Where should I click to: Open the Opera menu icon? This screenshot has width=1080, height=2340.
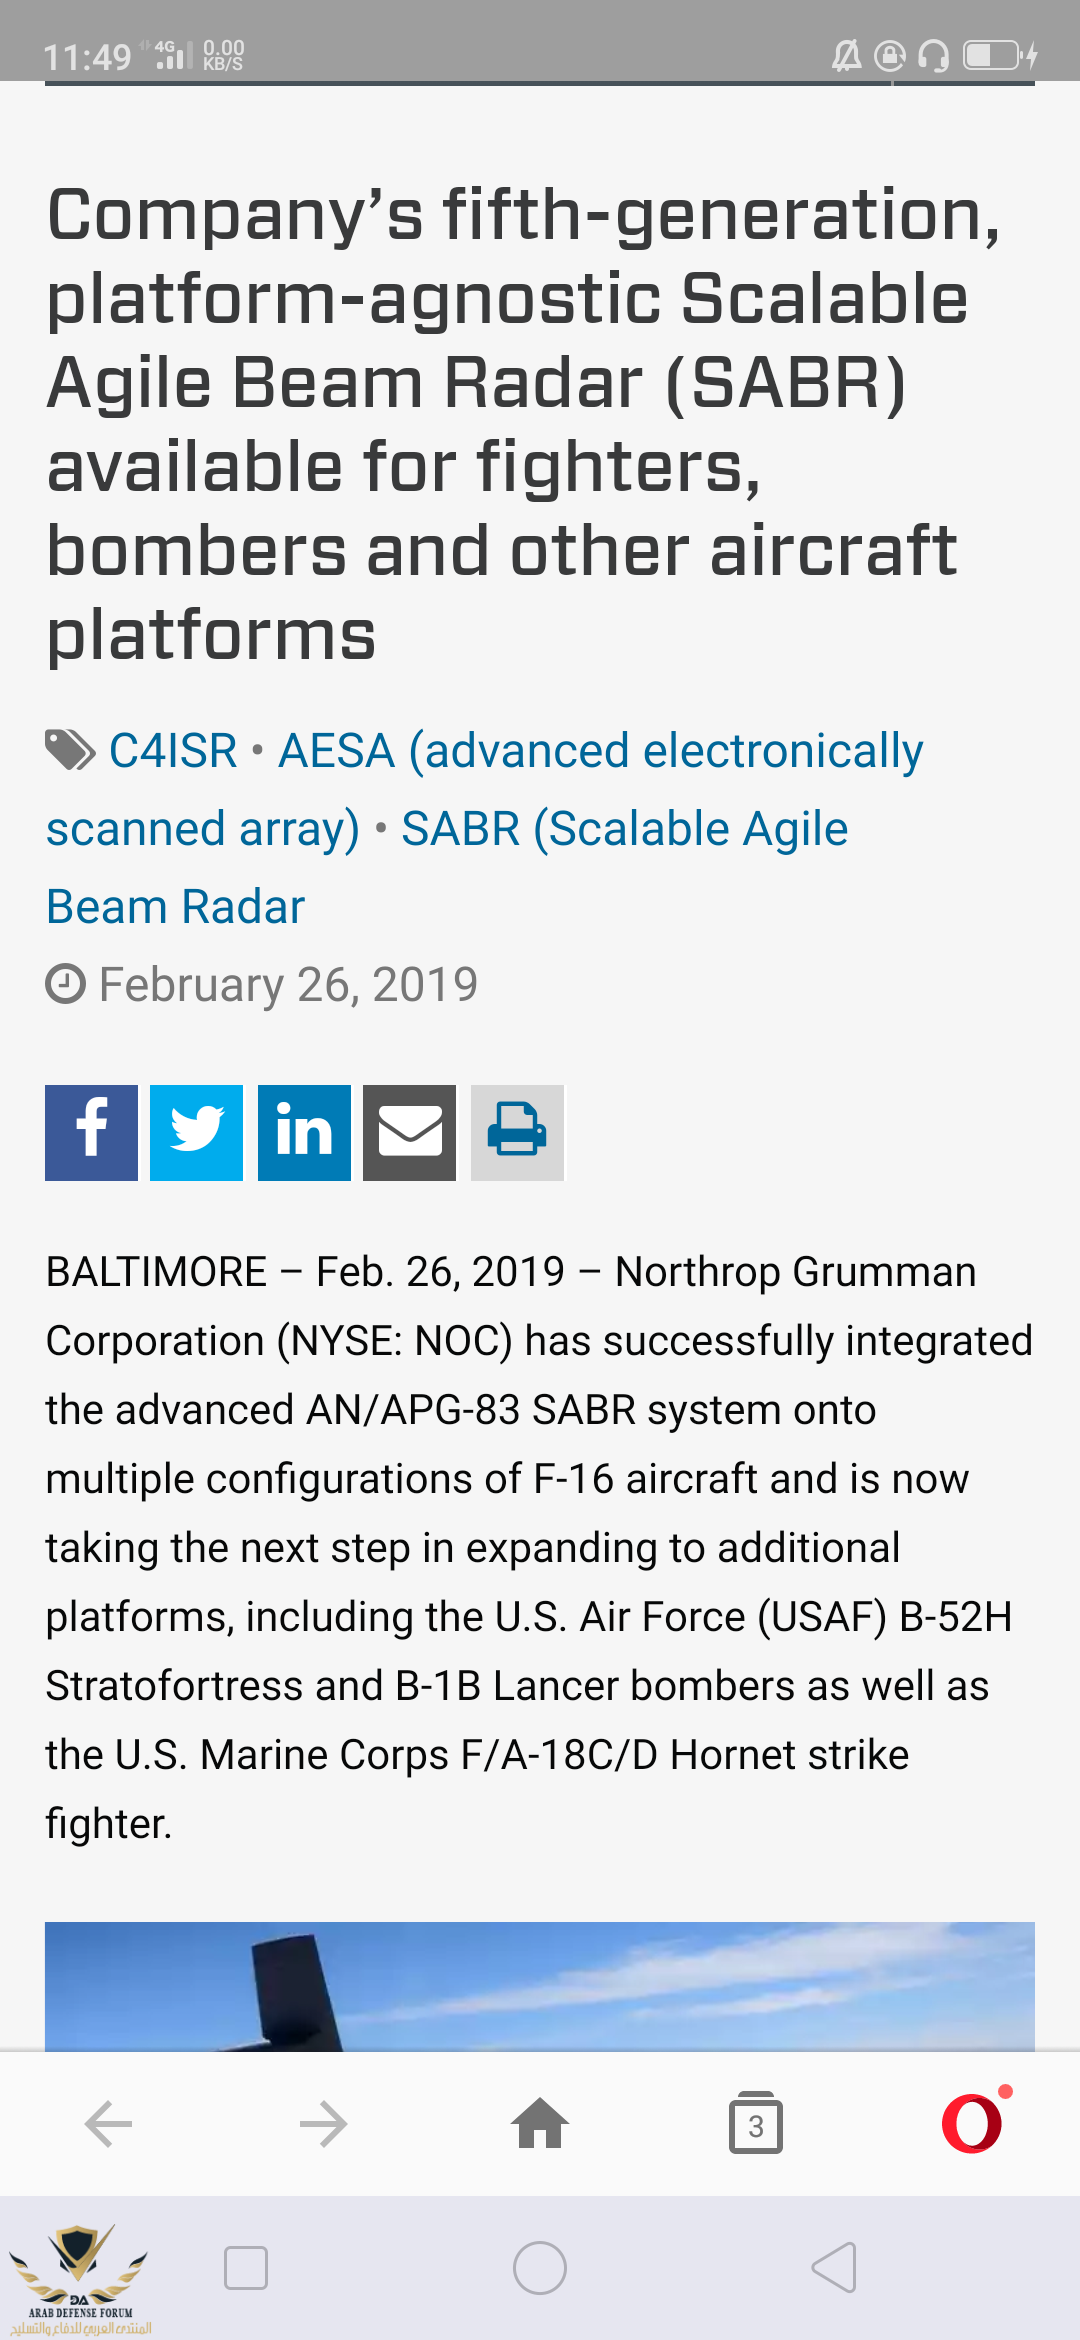point(972,2123)
